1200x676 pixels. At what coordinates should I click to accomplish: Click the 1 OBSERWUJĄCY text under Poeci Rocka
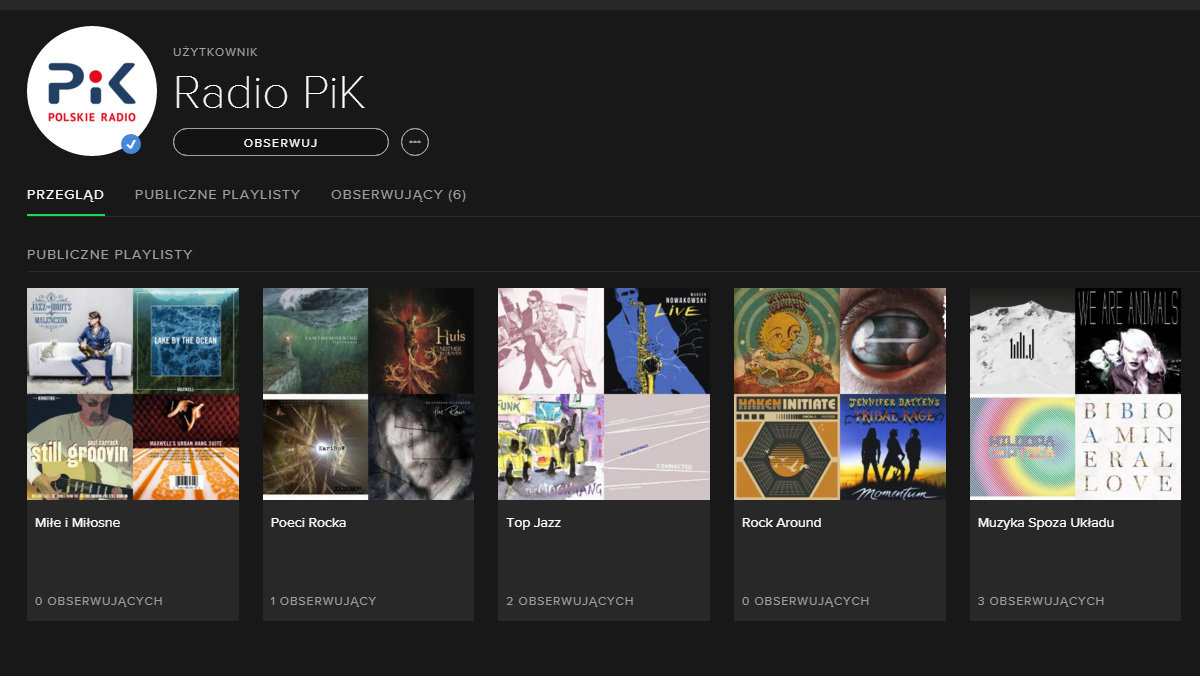coord(323,601)
